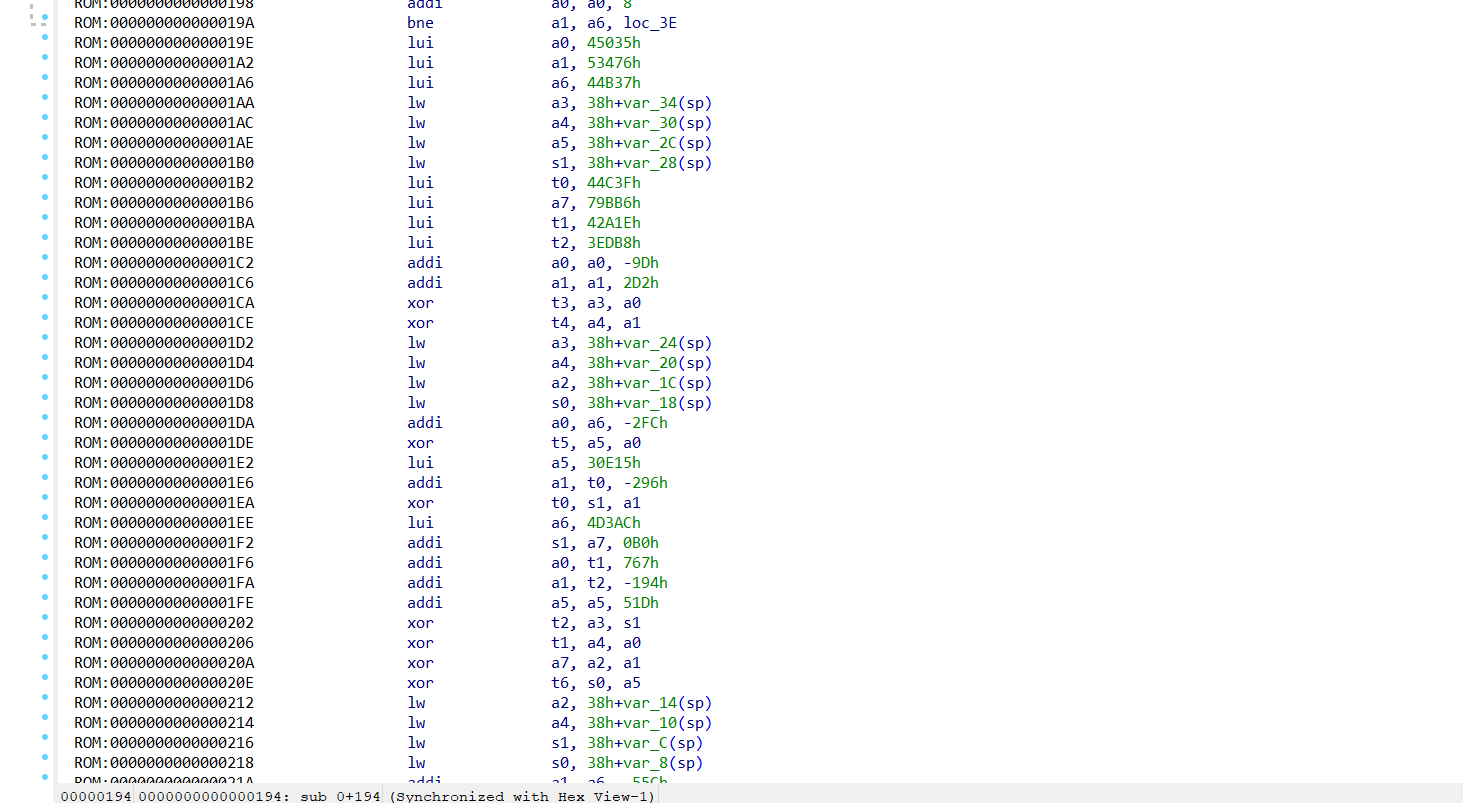
Task: Click address ROM:00000000000001EA
Action: click(164, 503)
